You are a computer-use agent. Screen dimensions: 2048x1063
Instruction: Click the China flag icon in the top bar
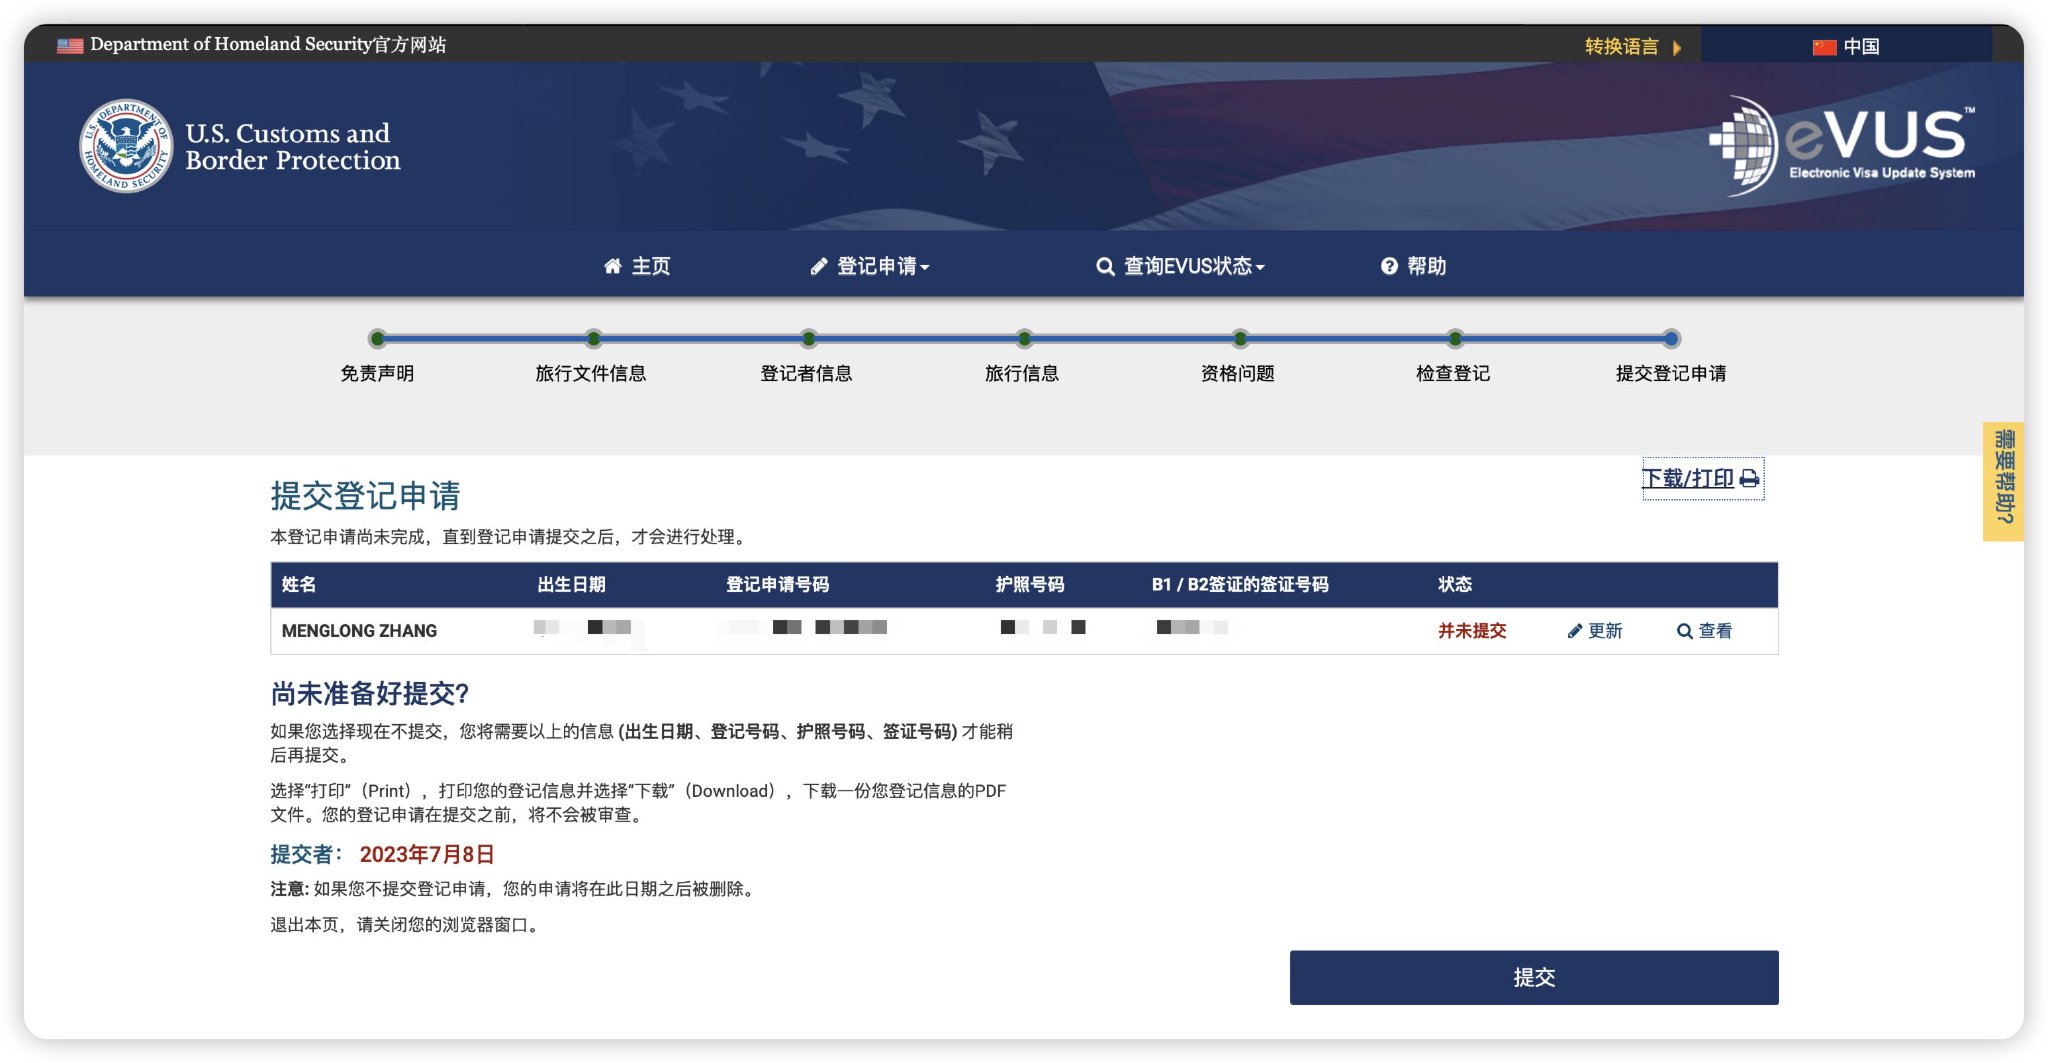tap(1824, 45)
